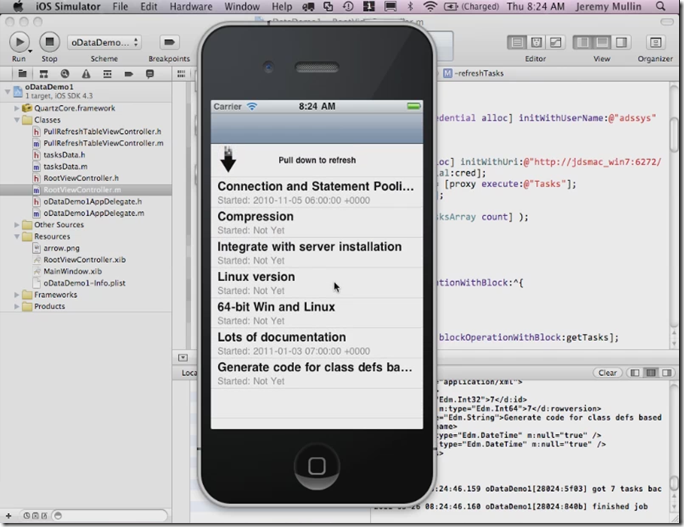Collapse the Classes folder group
684x527 pixels.
pyautogui.click(x=17, y=120)
